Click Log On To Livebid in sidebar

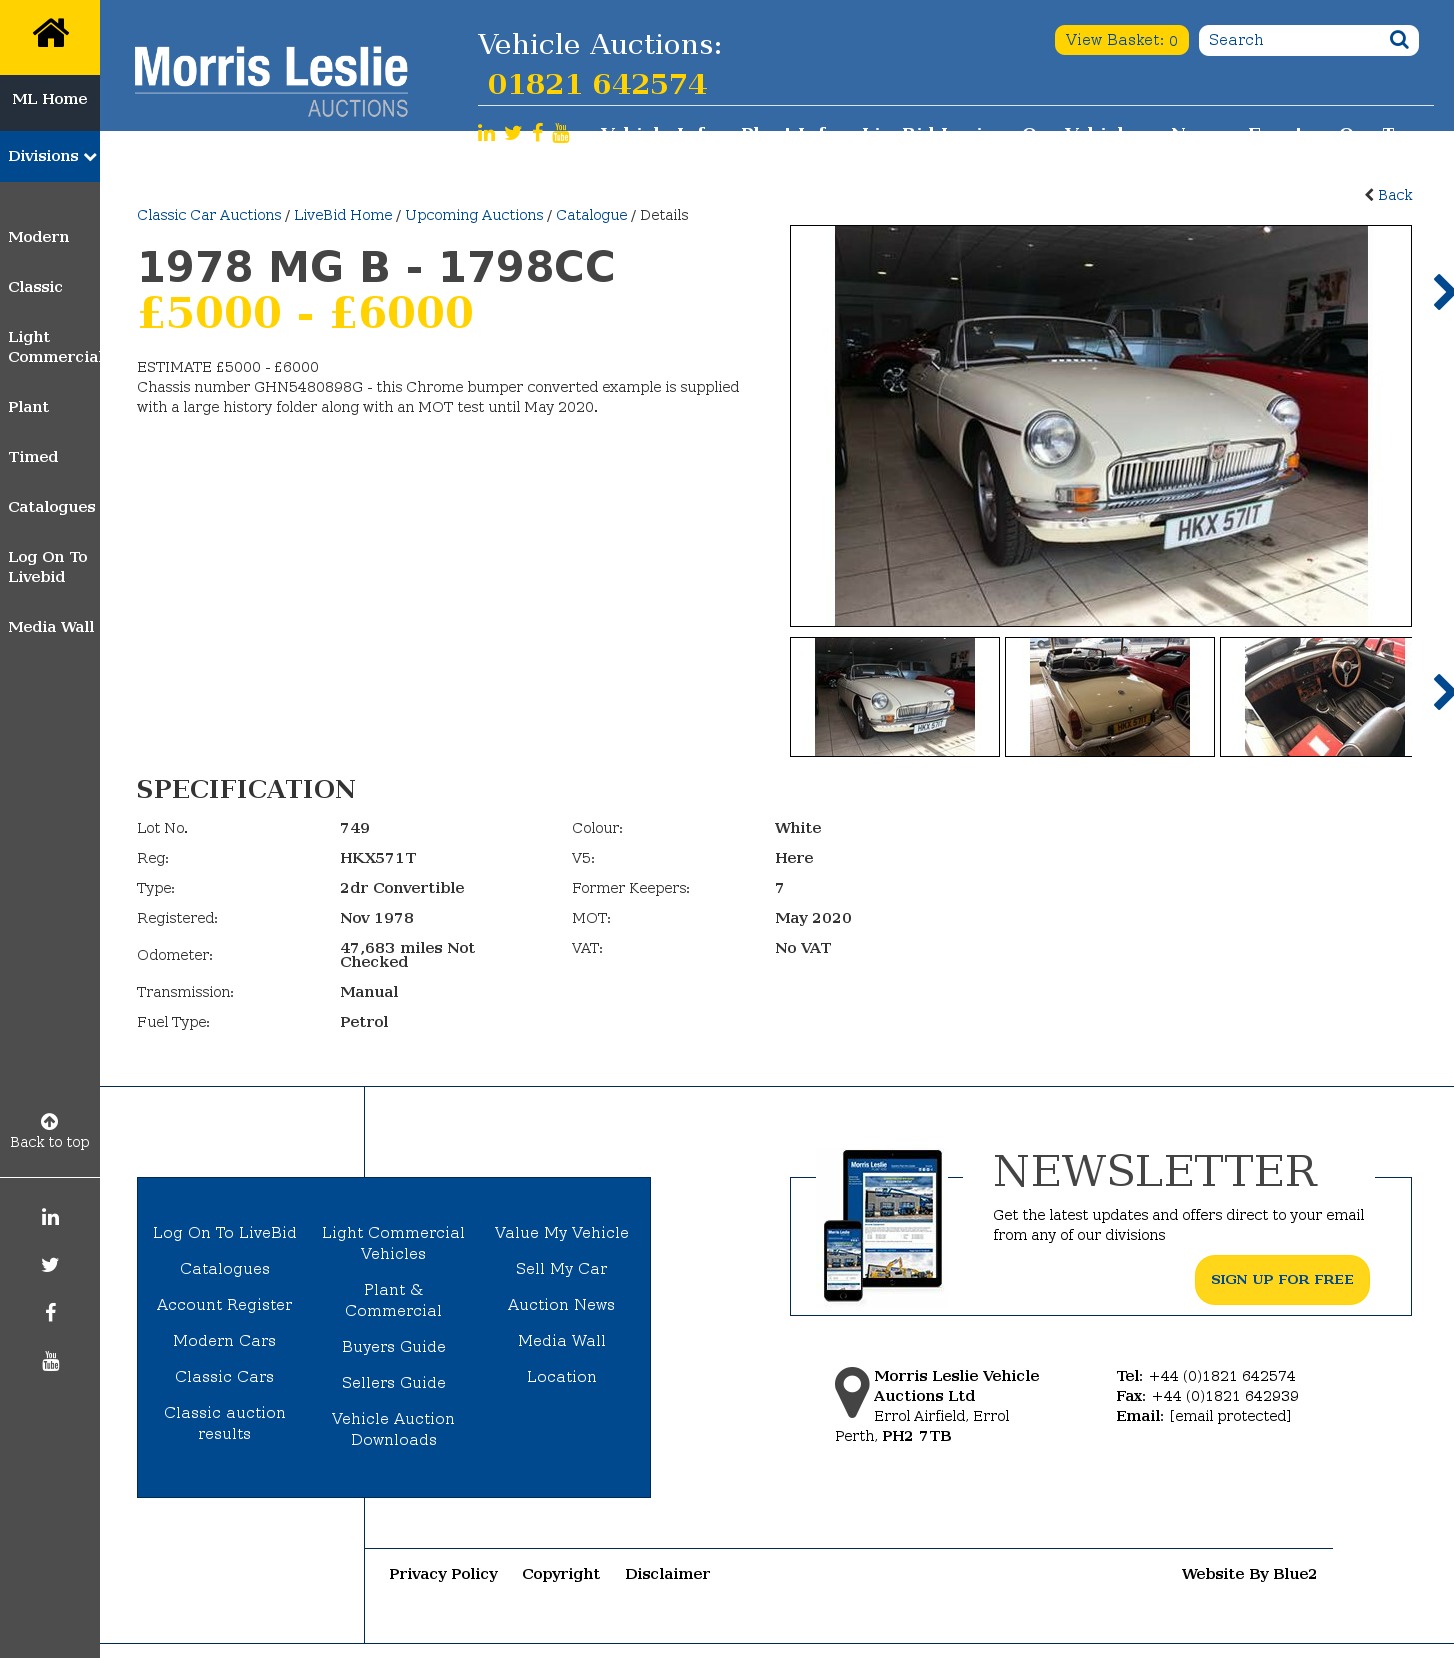tap(48, 567)
